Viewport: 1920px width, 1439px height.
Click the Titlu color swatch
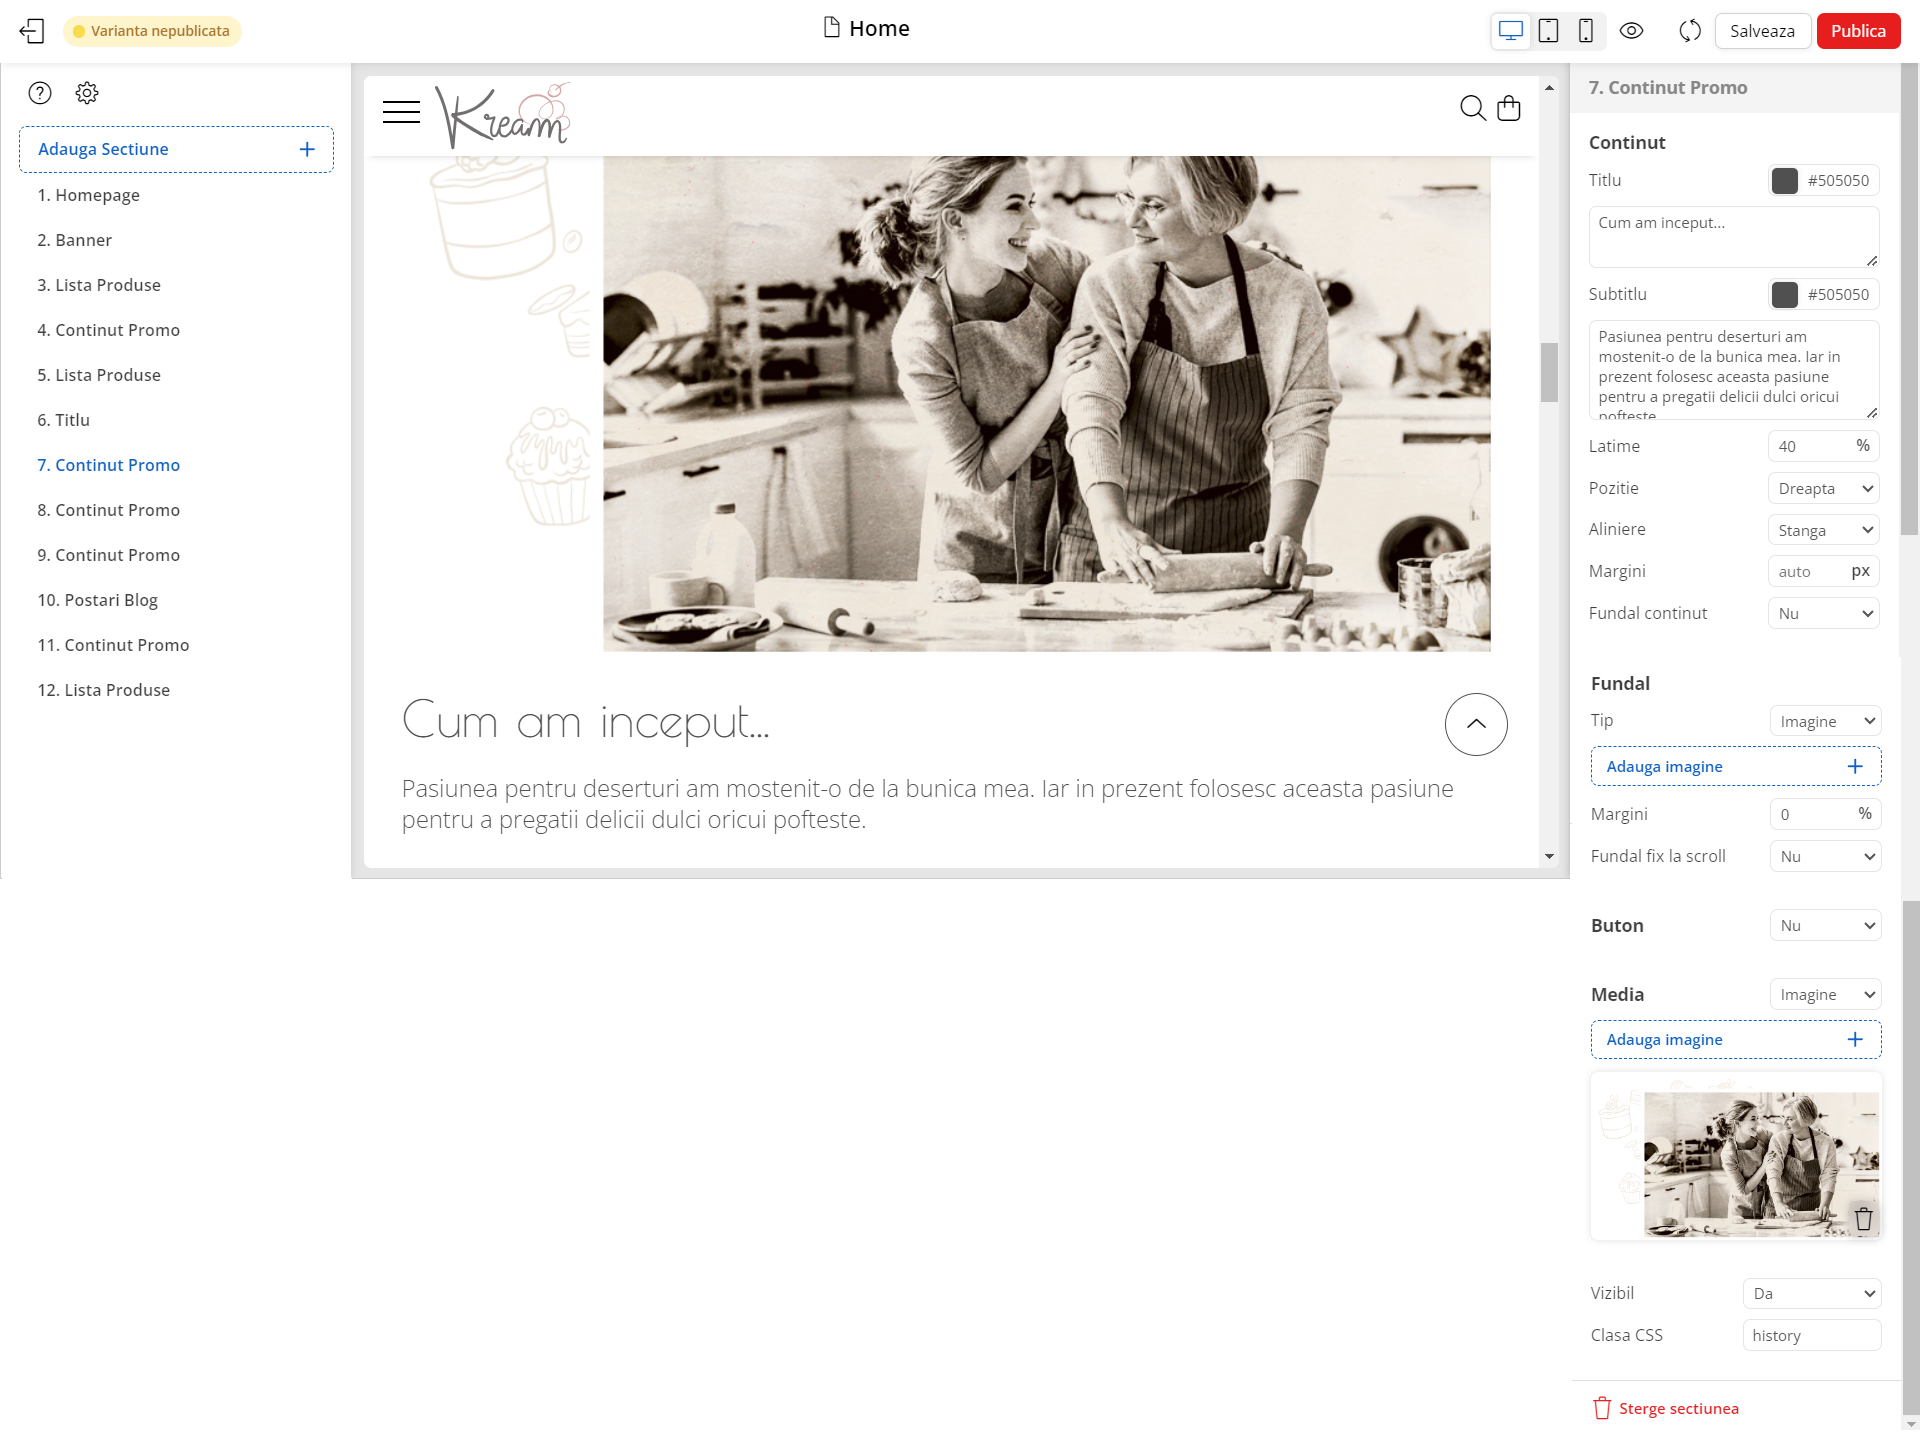[x=1784, y=181]
